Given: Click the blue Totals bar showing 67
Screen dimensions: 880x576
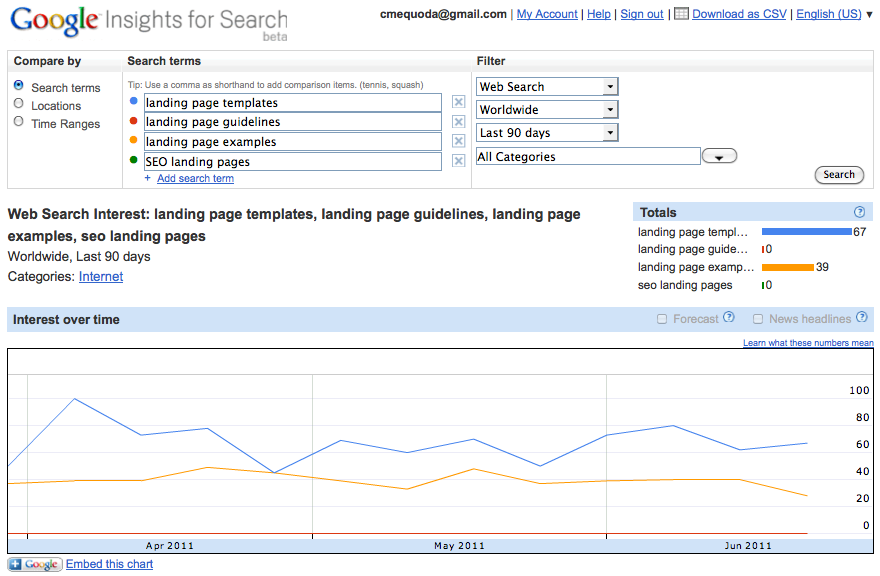Looking at the screenshot, I should click(806, 231).
